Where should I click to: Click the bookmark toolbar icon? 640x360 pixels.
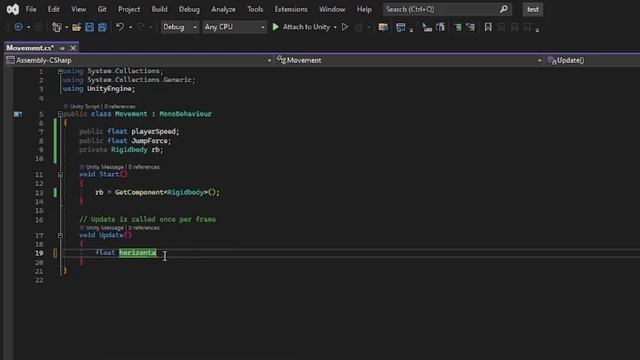coord(488,27)
